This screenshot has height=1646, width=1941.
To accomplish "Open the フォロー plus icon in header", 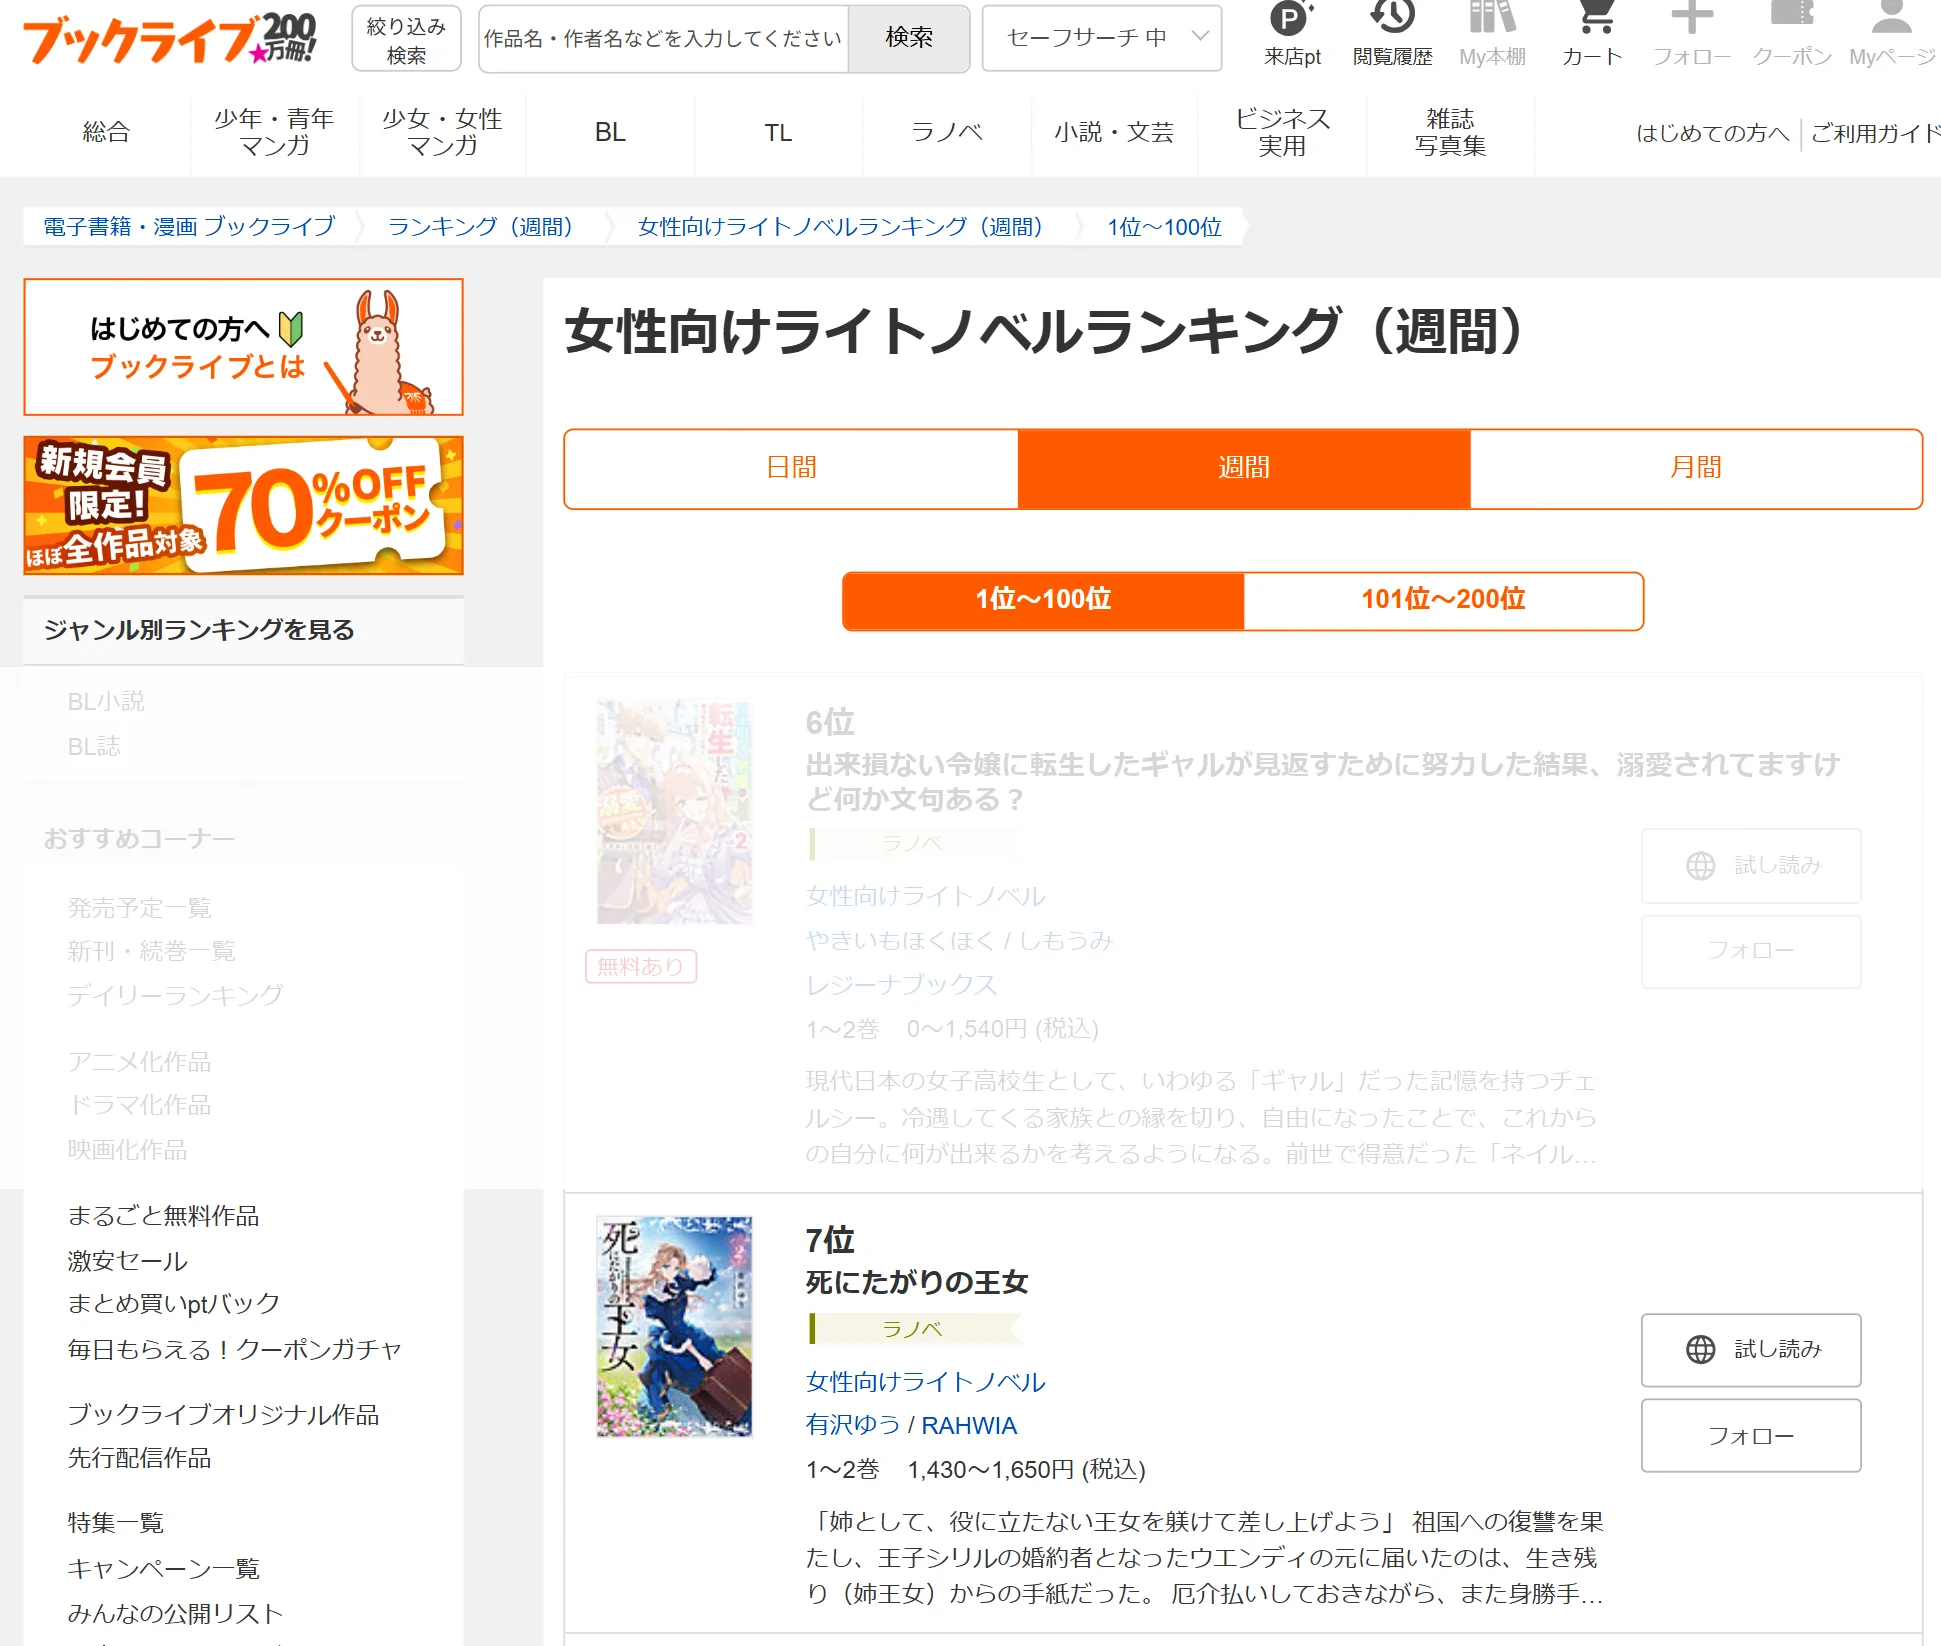I will [1691, 35].
